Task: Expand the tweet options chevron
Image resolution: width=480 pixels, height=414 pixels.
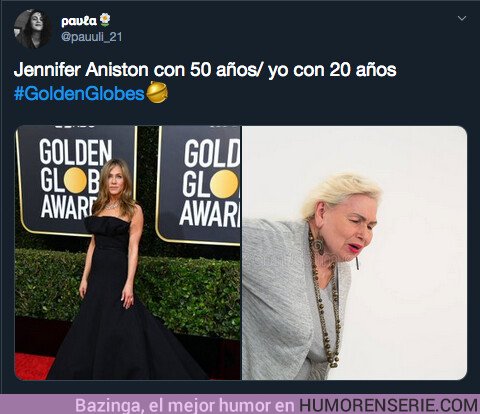Action: pos(462,18)
